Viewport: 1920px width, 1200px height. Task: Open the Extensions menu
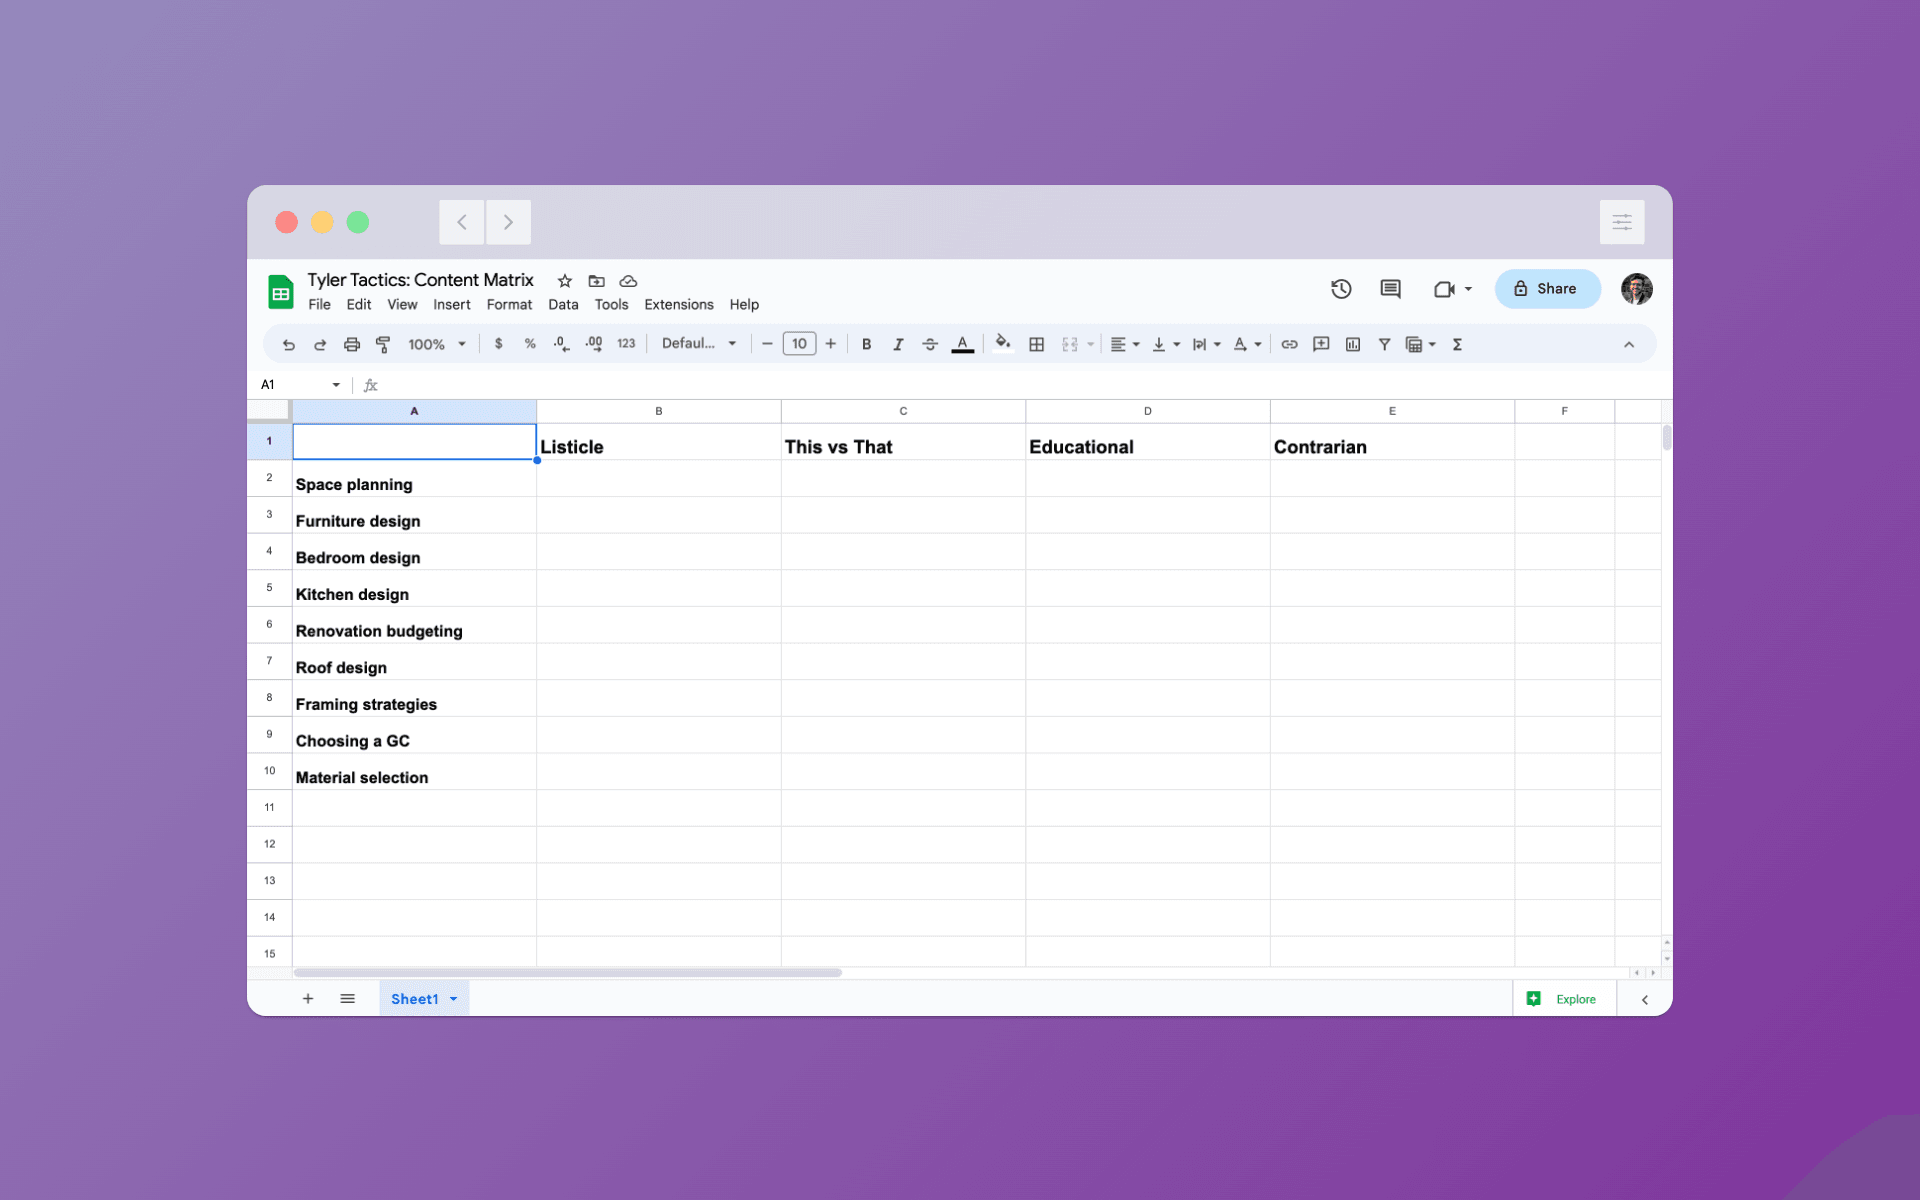click(678, 305)
